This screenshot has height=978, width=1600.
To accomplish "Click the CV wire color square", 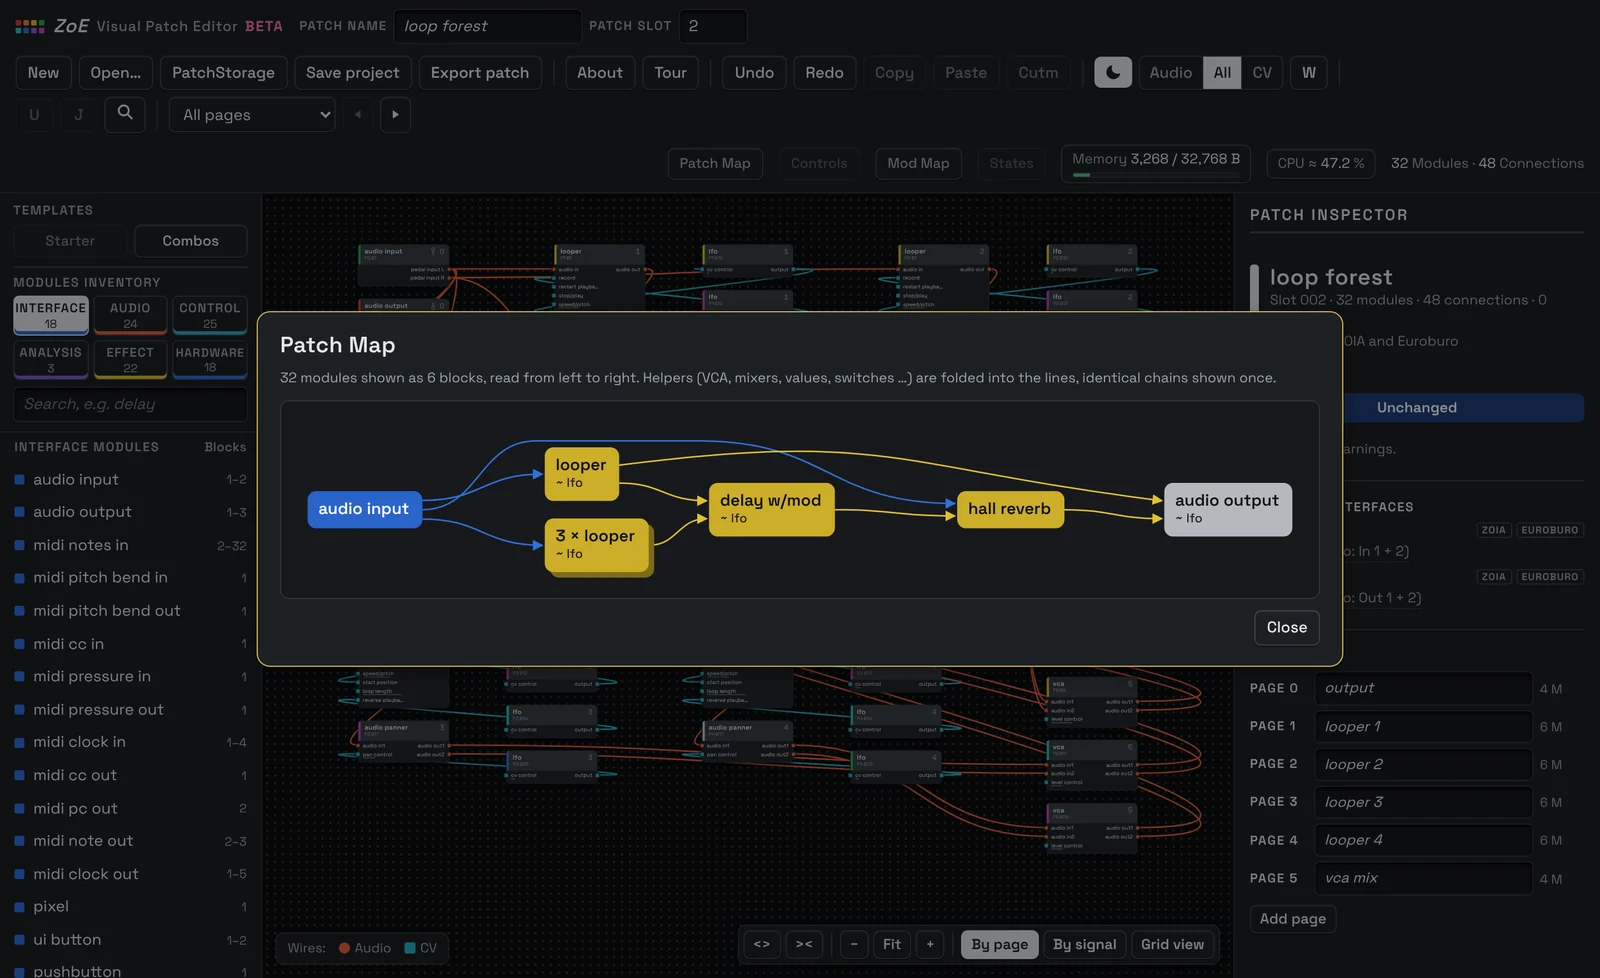I will [x=410, y=948].
